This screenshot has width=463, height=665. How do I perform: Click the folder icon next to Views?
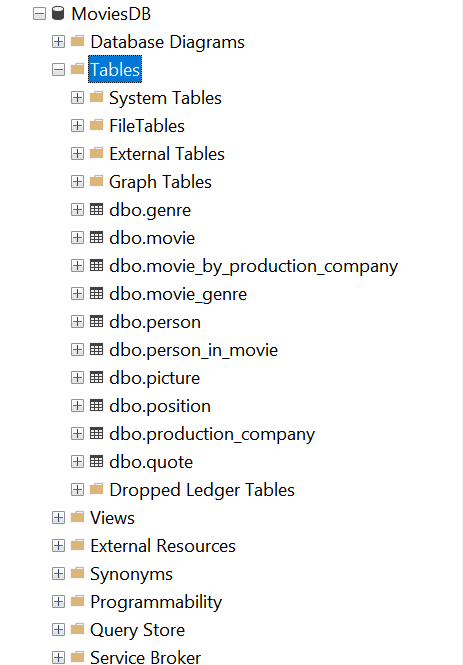(77, 517)
